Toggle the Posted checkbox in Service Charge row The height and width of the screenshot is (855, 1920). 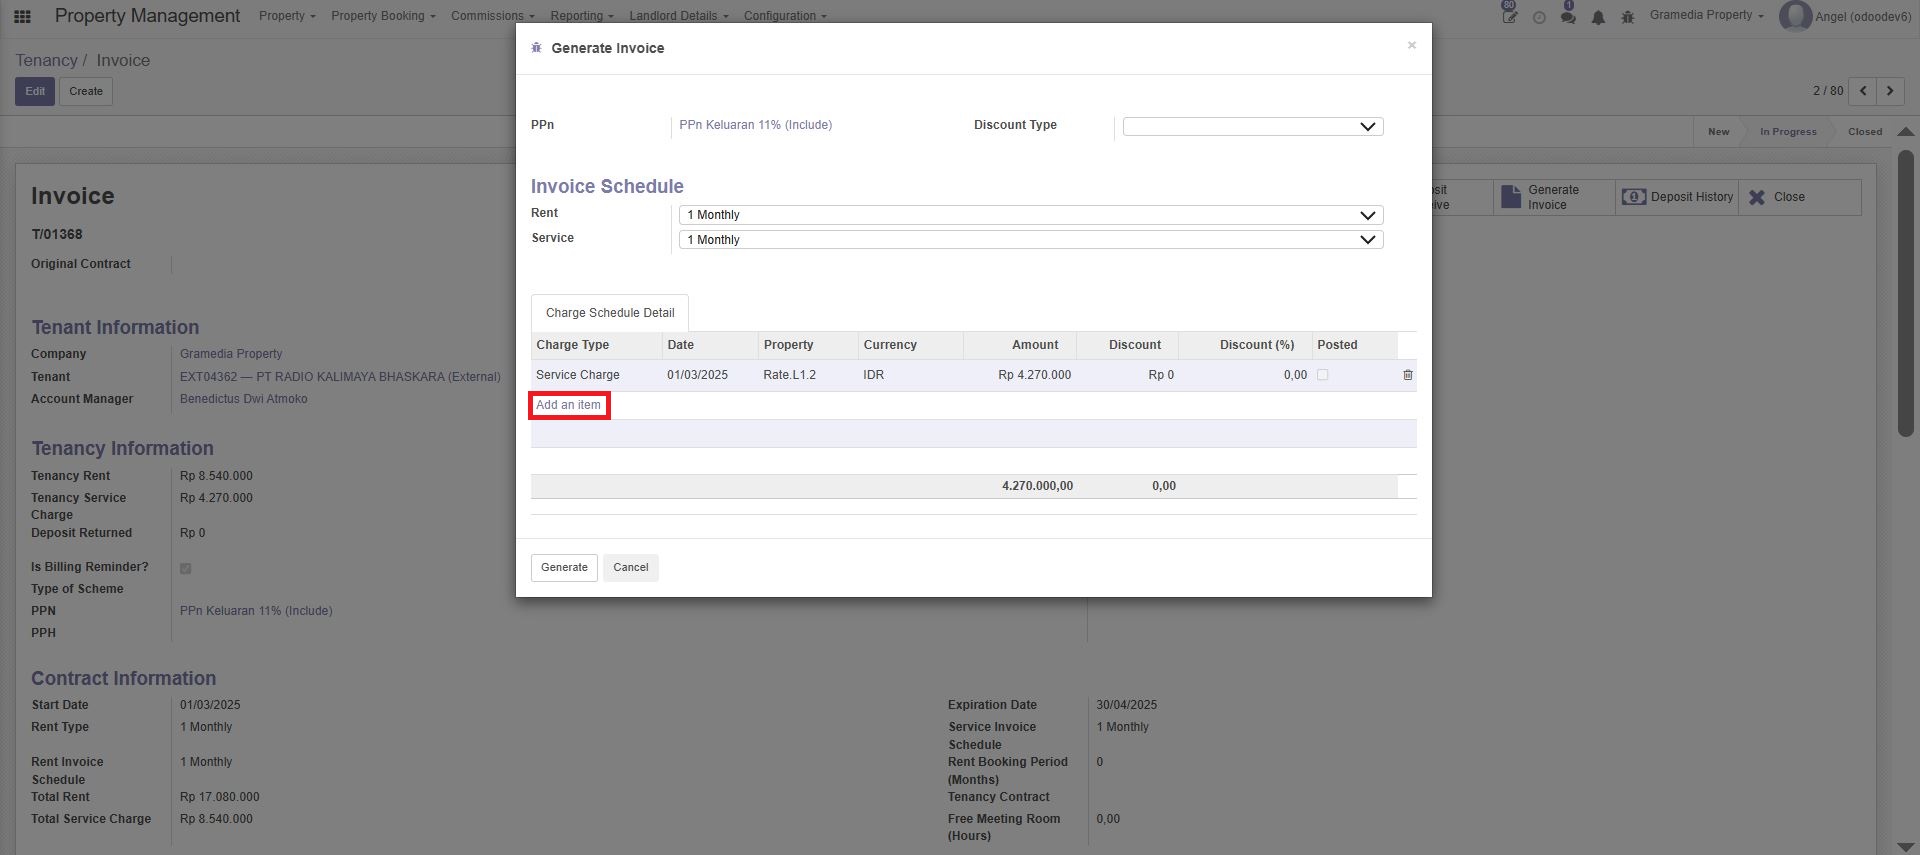tap(1322, 375)
